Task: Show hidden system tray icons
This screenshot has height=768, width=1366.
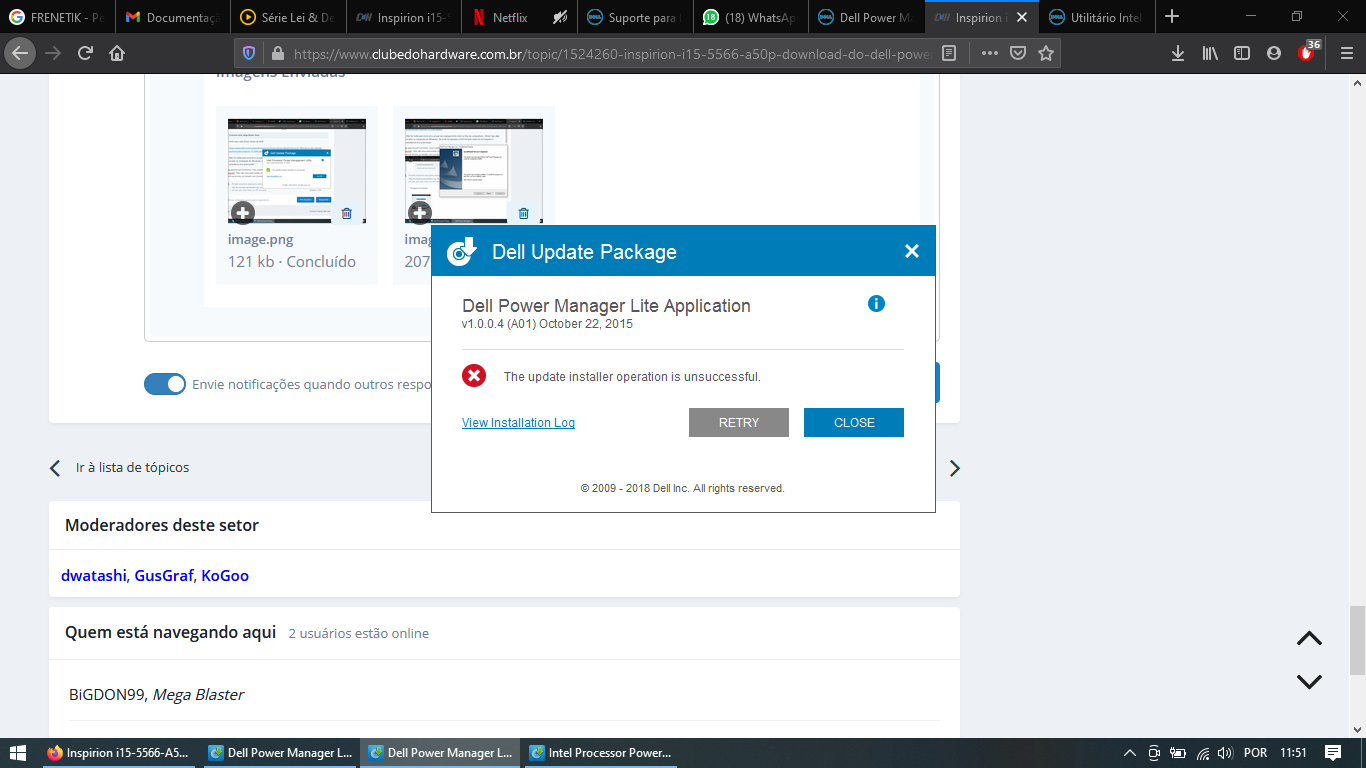Action: (x=1130, y=753)
